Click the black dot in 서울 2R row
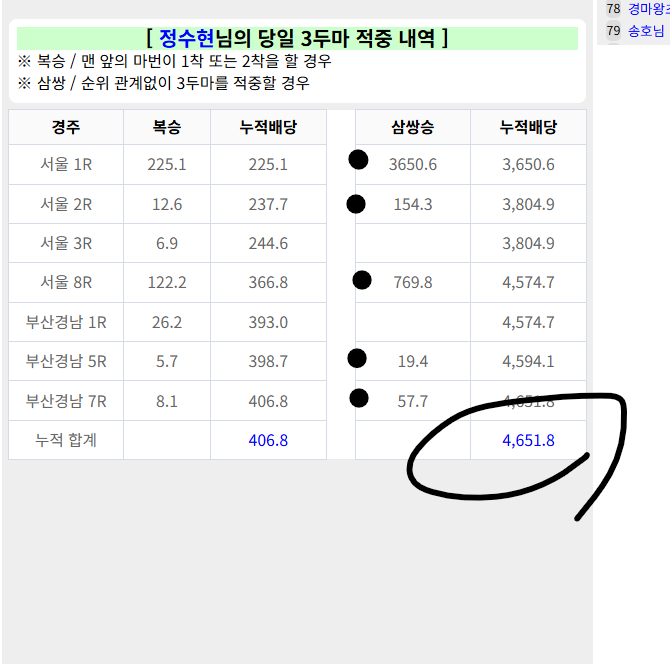The width and height of the screenshot is (670, 664). 356,204
